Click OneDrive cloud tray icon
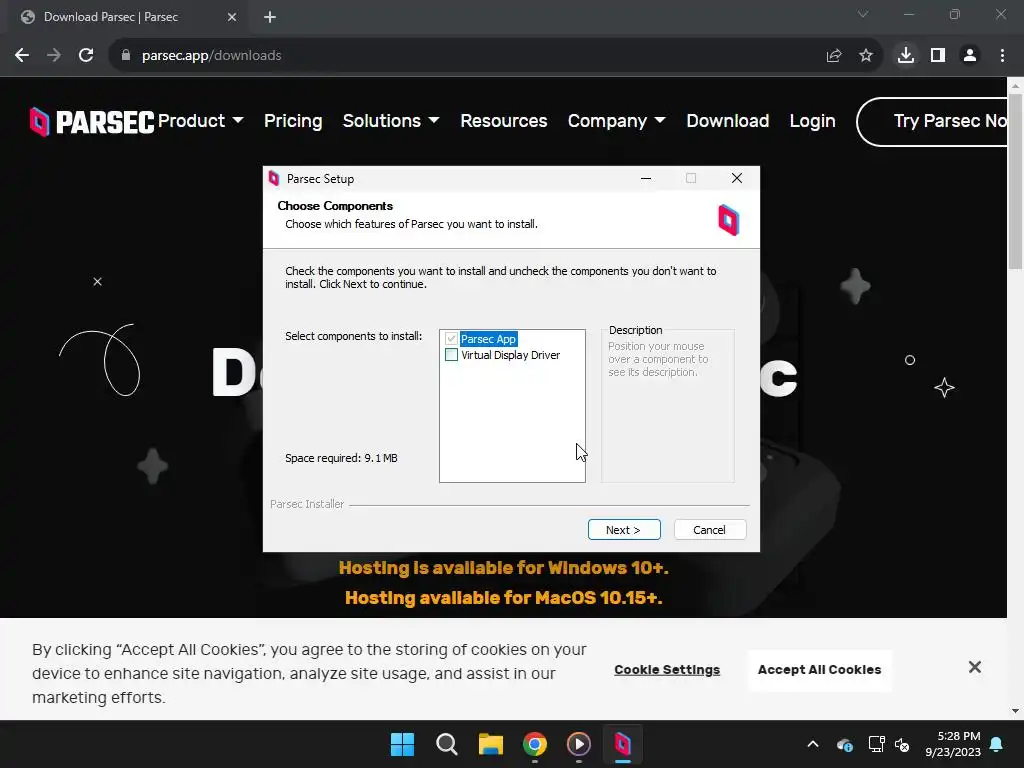The image size is (1024, 768). (x=844, y=744)
